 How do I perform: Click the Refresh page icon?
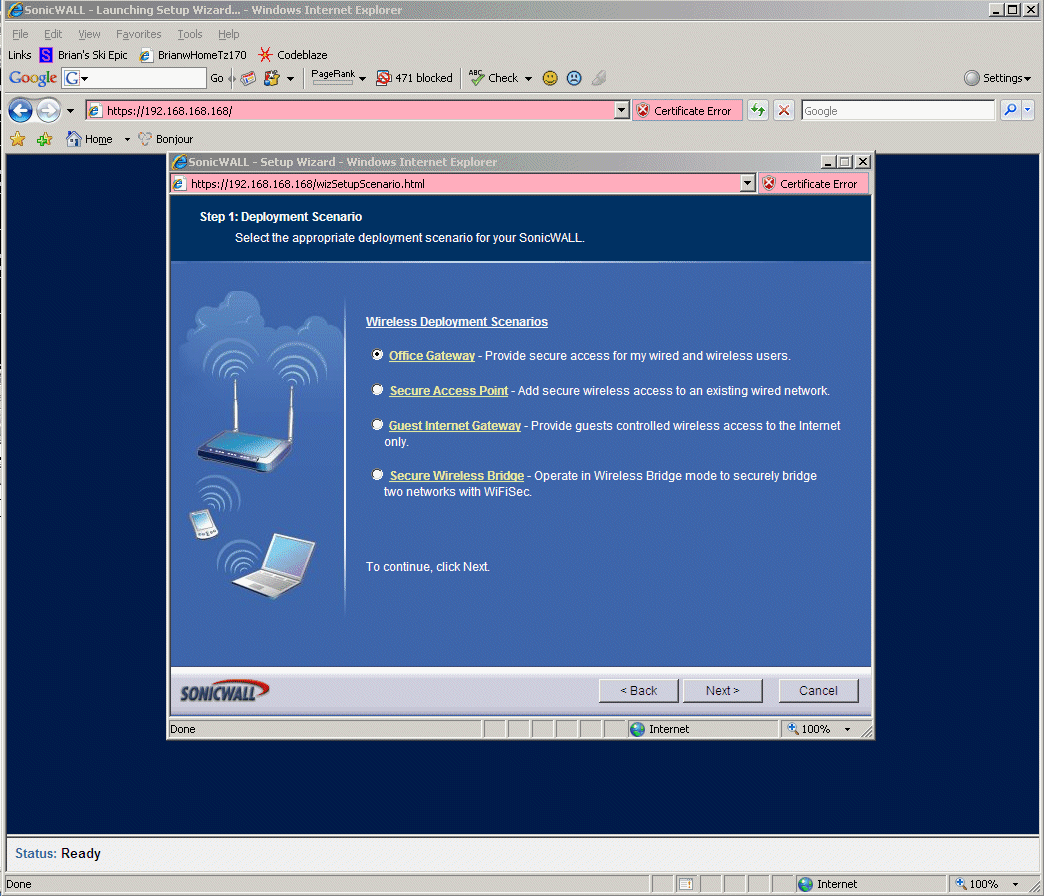[x=758, y=111]
